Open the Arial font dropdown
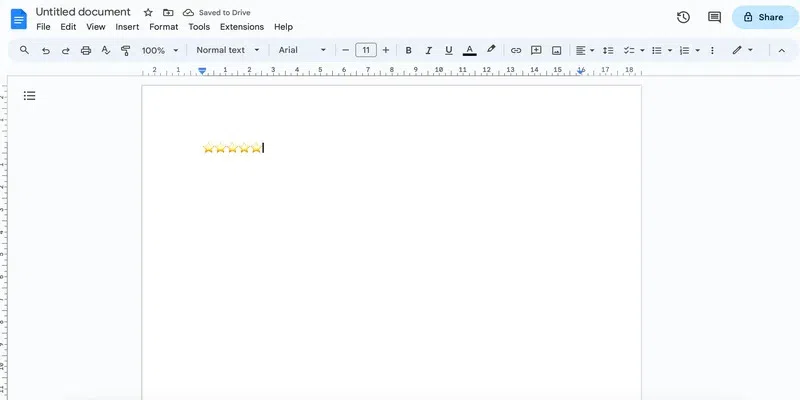The width and height of the screenshot is (800, 400). (302, 50)
